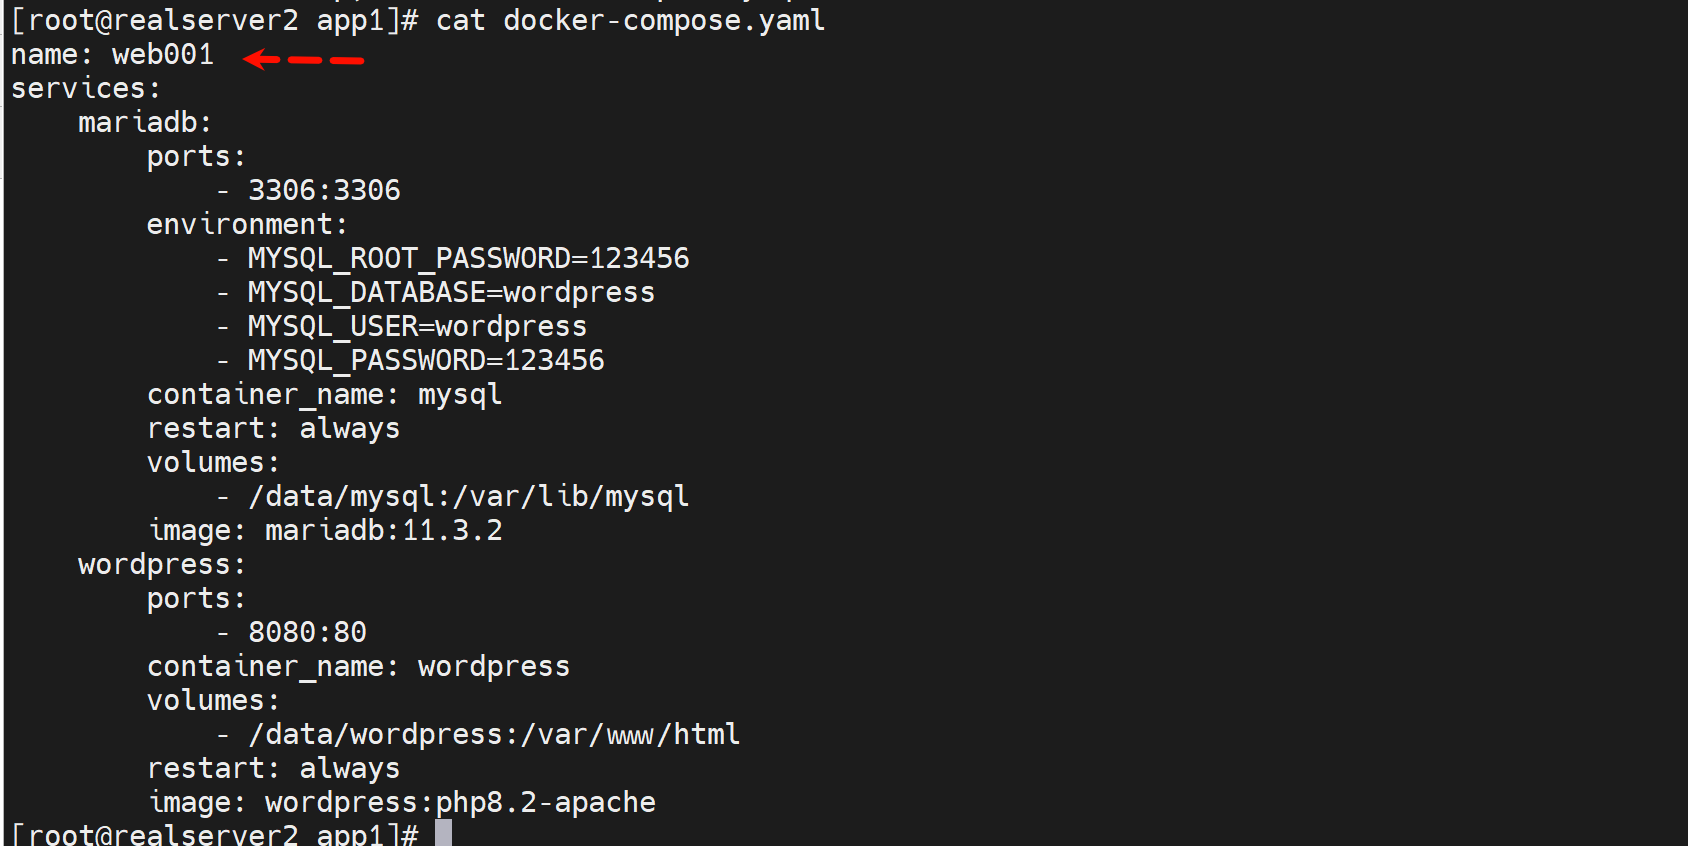This screenshot has width=1688, height=846.
Task: Click the 3306:3306 port mapping
Action: click(x=324, y=191)
